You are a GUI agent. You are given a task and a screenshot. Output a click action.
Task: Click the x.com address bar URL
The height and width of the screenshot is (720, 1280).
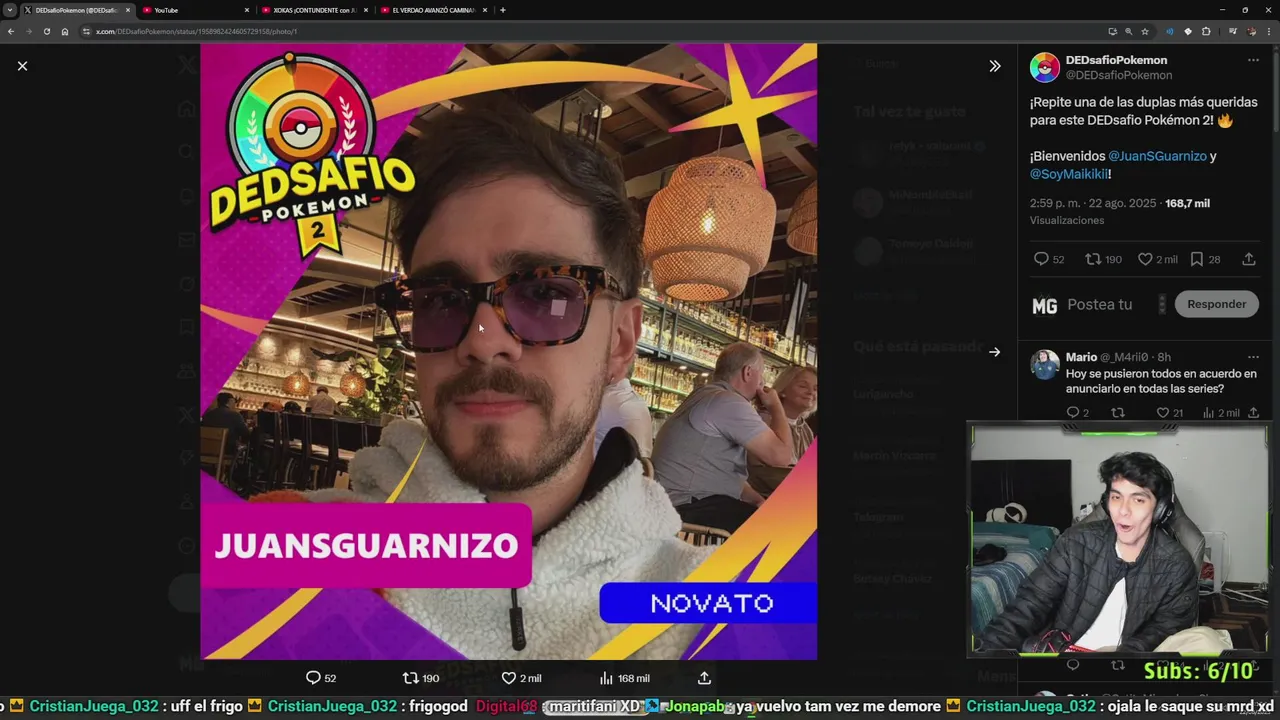click(196, 31)
